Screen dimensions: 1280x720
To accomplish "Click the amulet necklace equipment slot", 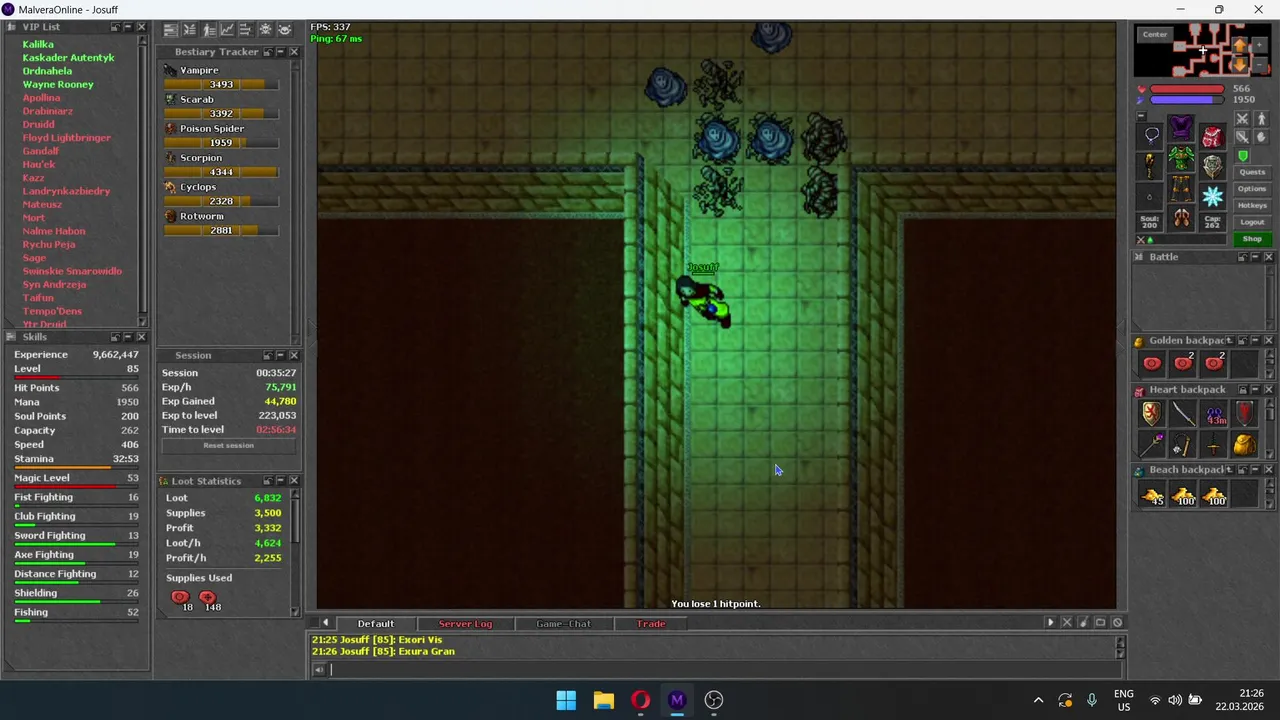I will click(1150, 135).
